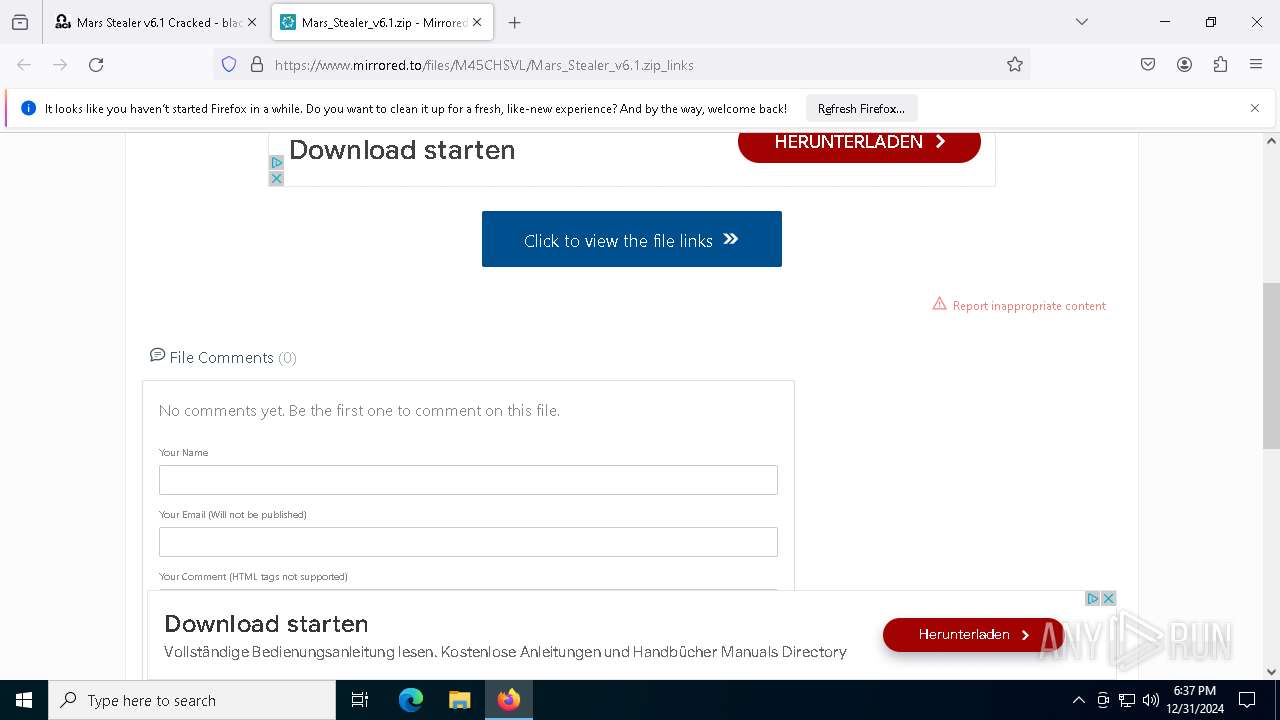The width and height of the screenshot is (1280, 720).
Task: Click the Refresh Firefox... button
Action: coord(861,108)
